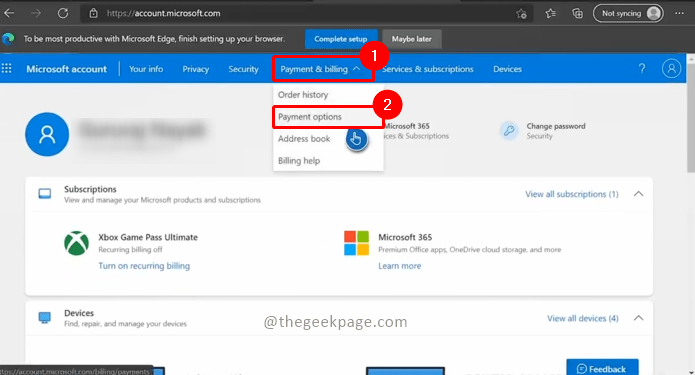Click the Subscriptions section heading
695x375 pixels.
click(x=90, y=189)
